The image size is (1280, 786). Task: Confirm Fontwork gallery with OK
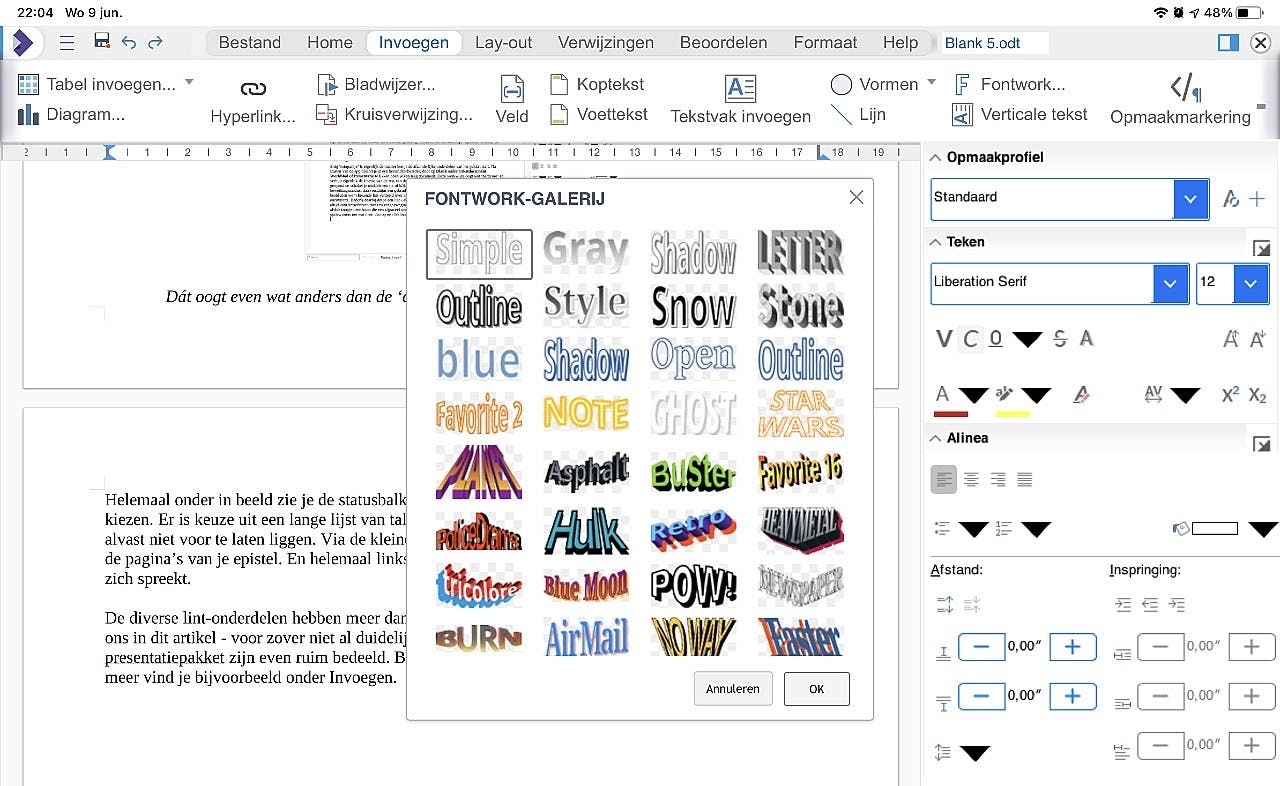pyautogui.click(x=817, y=689)
